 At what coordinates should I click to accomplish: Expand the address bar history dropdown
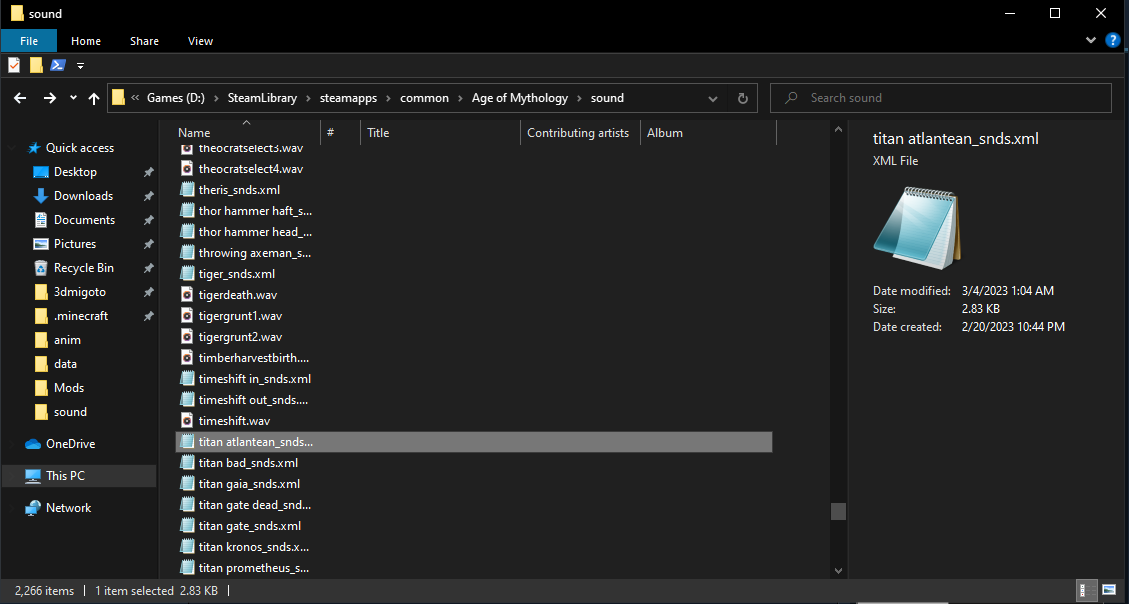[x=713, y=99]
